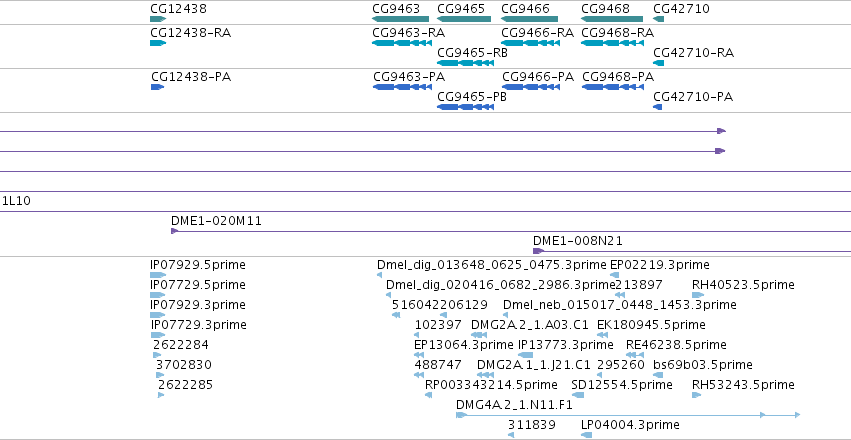Click the purple arrowhead starting the DME1-020M11 line

click(x=174, y=231)
